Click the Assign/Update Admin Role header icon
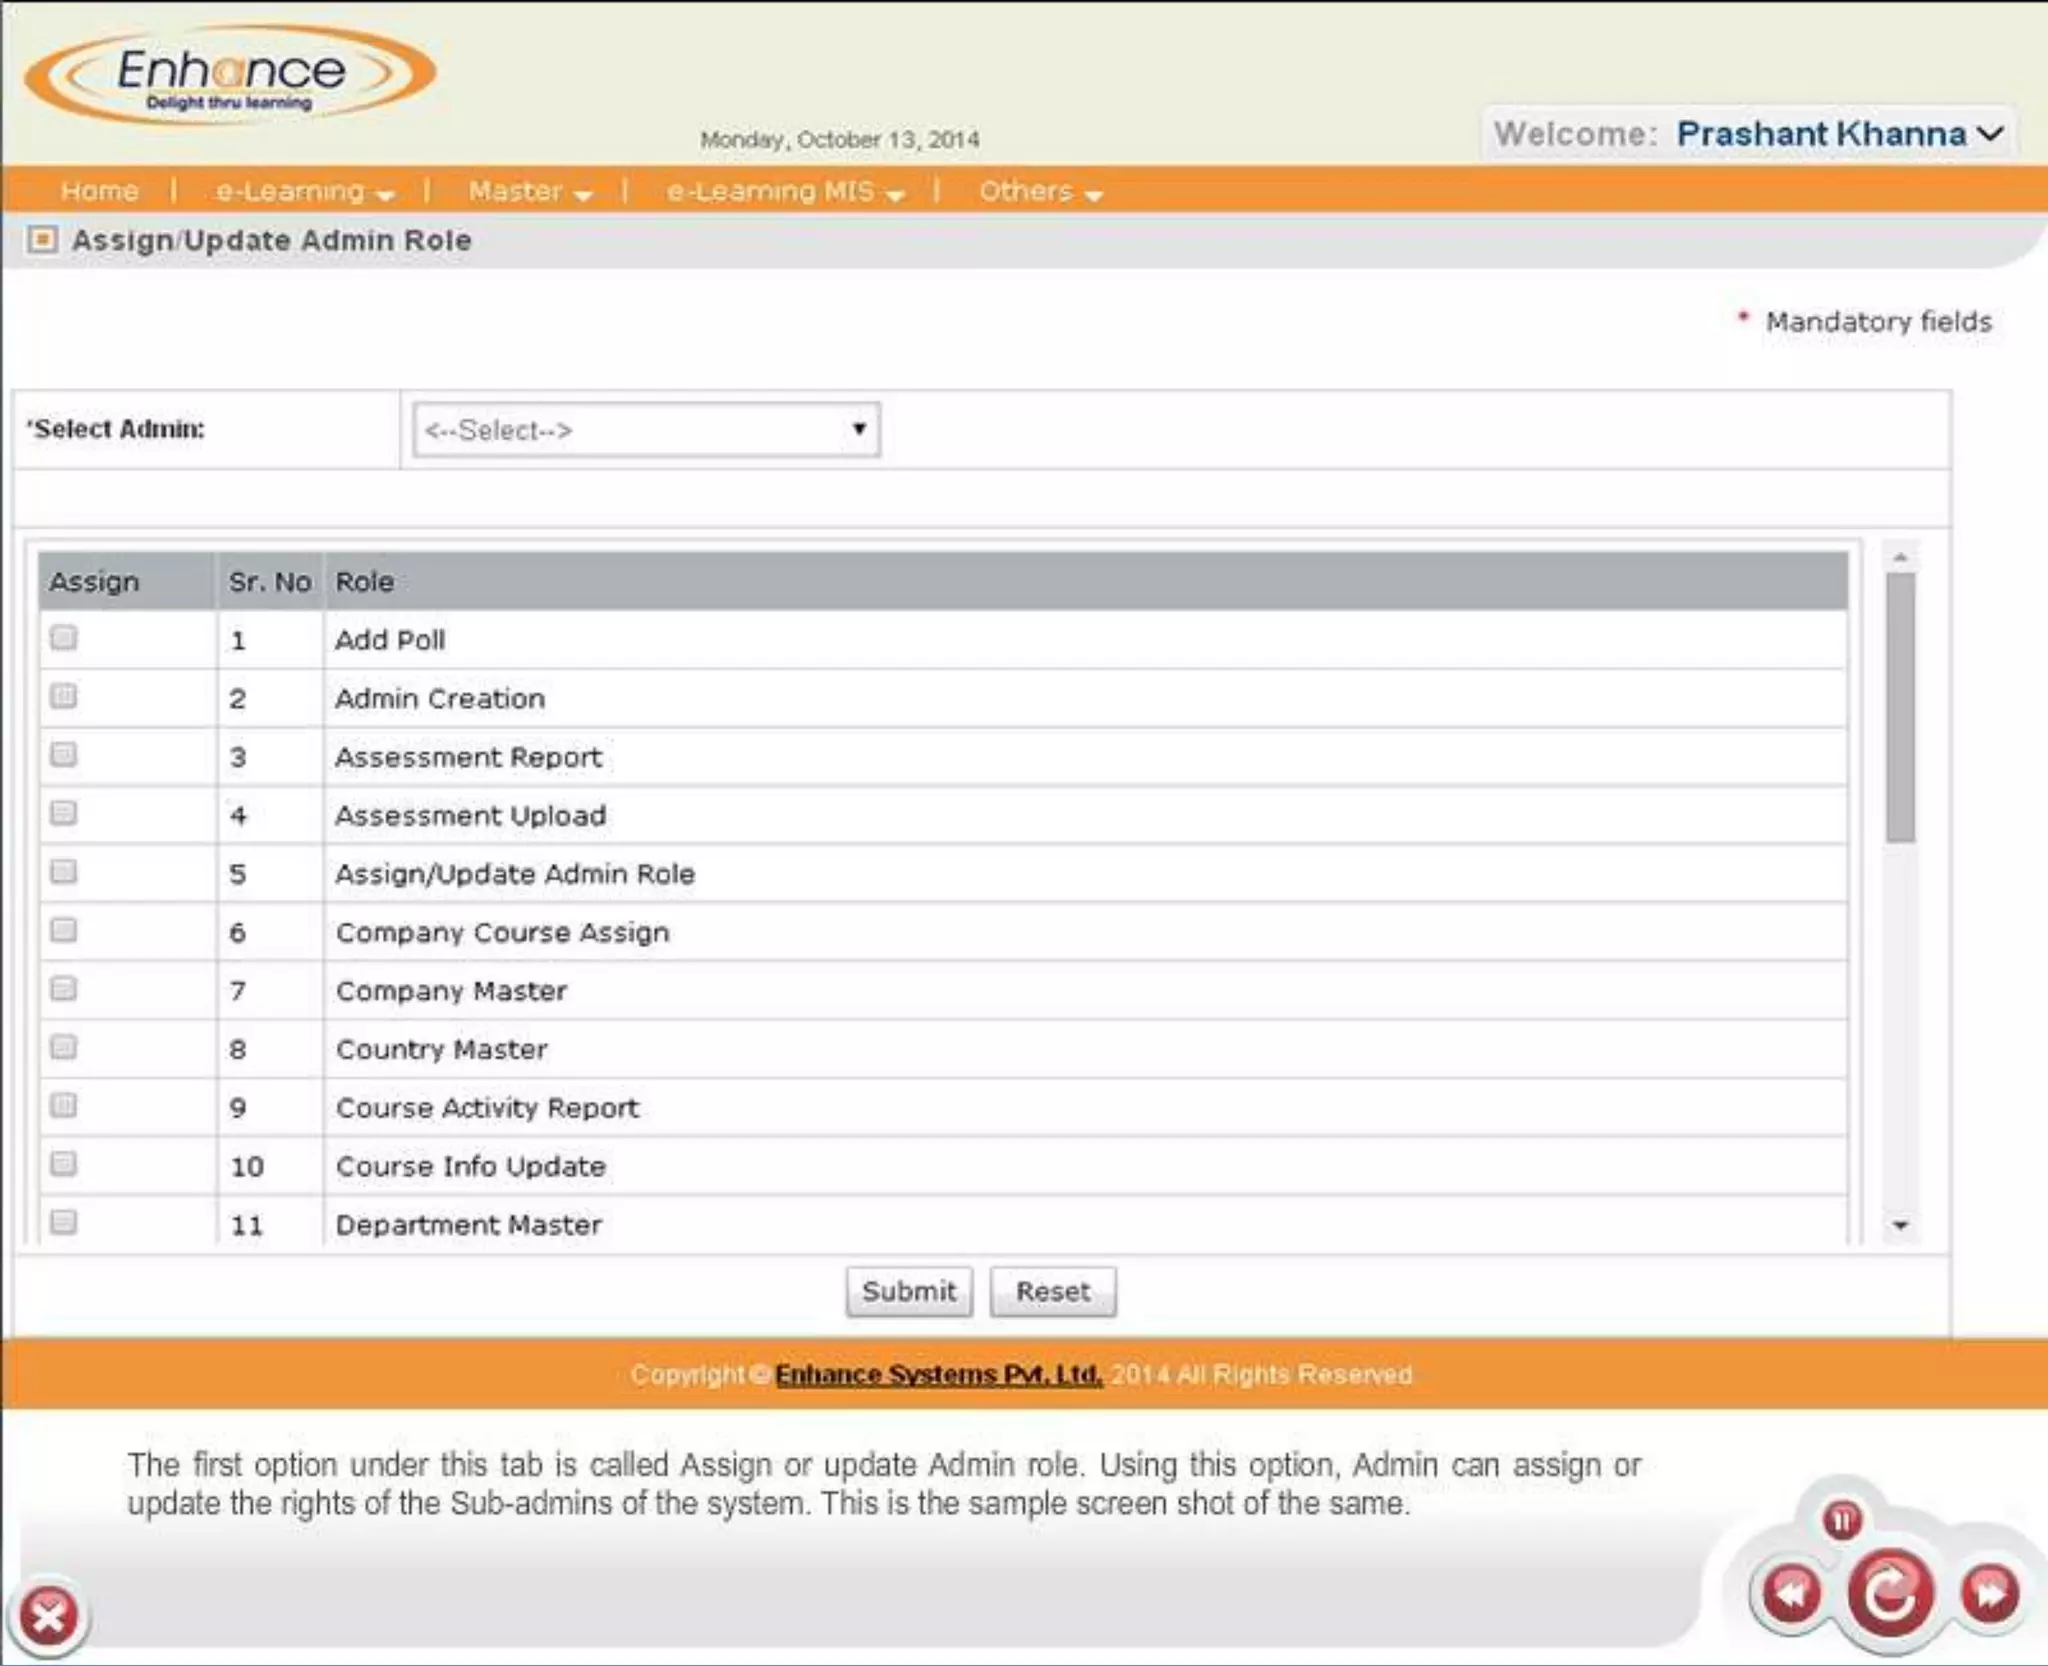The image size is (2048, 1666). 42,240
